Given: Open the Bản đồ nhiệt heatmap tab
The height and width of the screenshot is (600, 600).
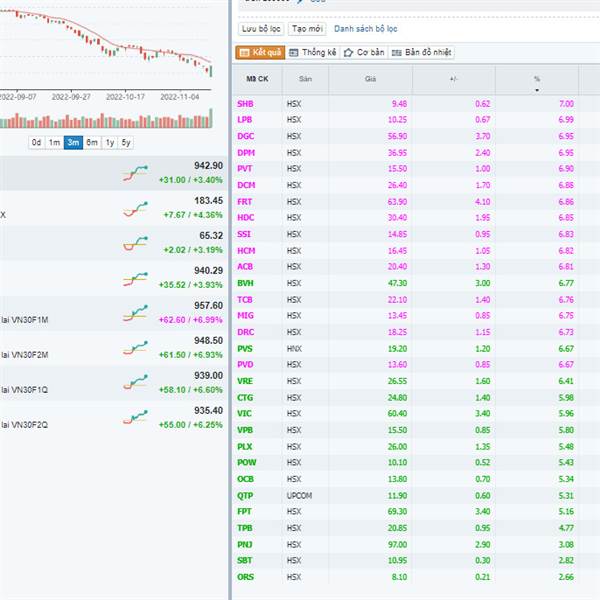Looking at the screenshot, I should point(422,52).
